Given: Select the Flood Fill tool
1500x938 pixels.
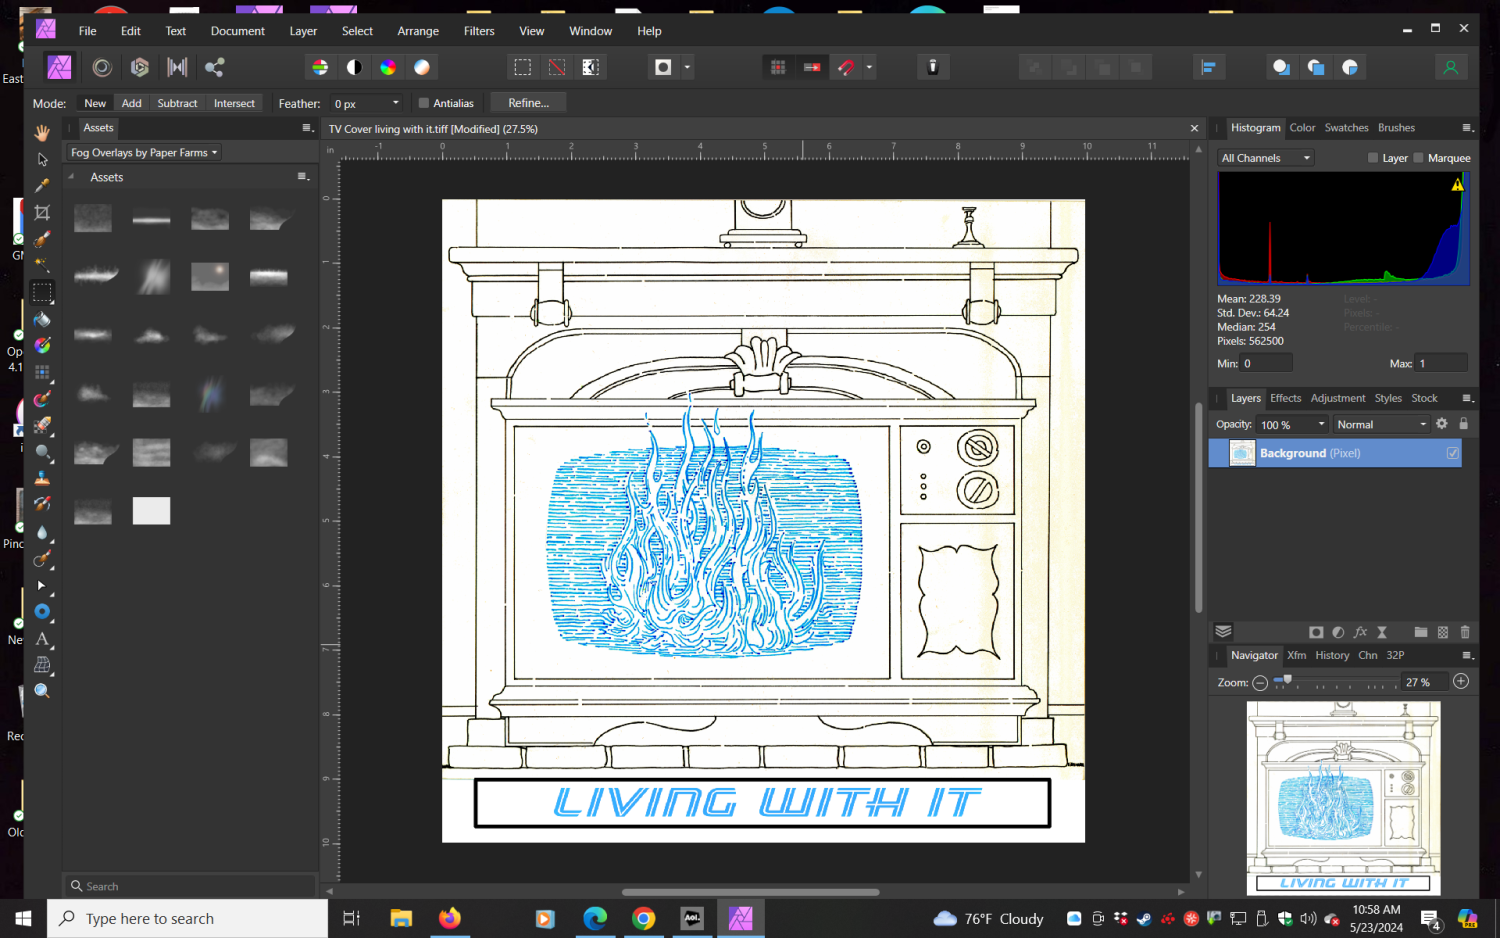Looking at the screenshot, I should 42,319.
